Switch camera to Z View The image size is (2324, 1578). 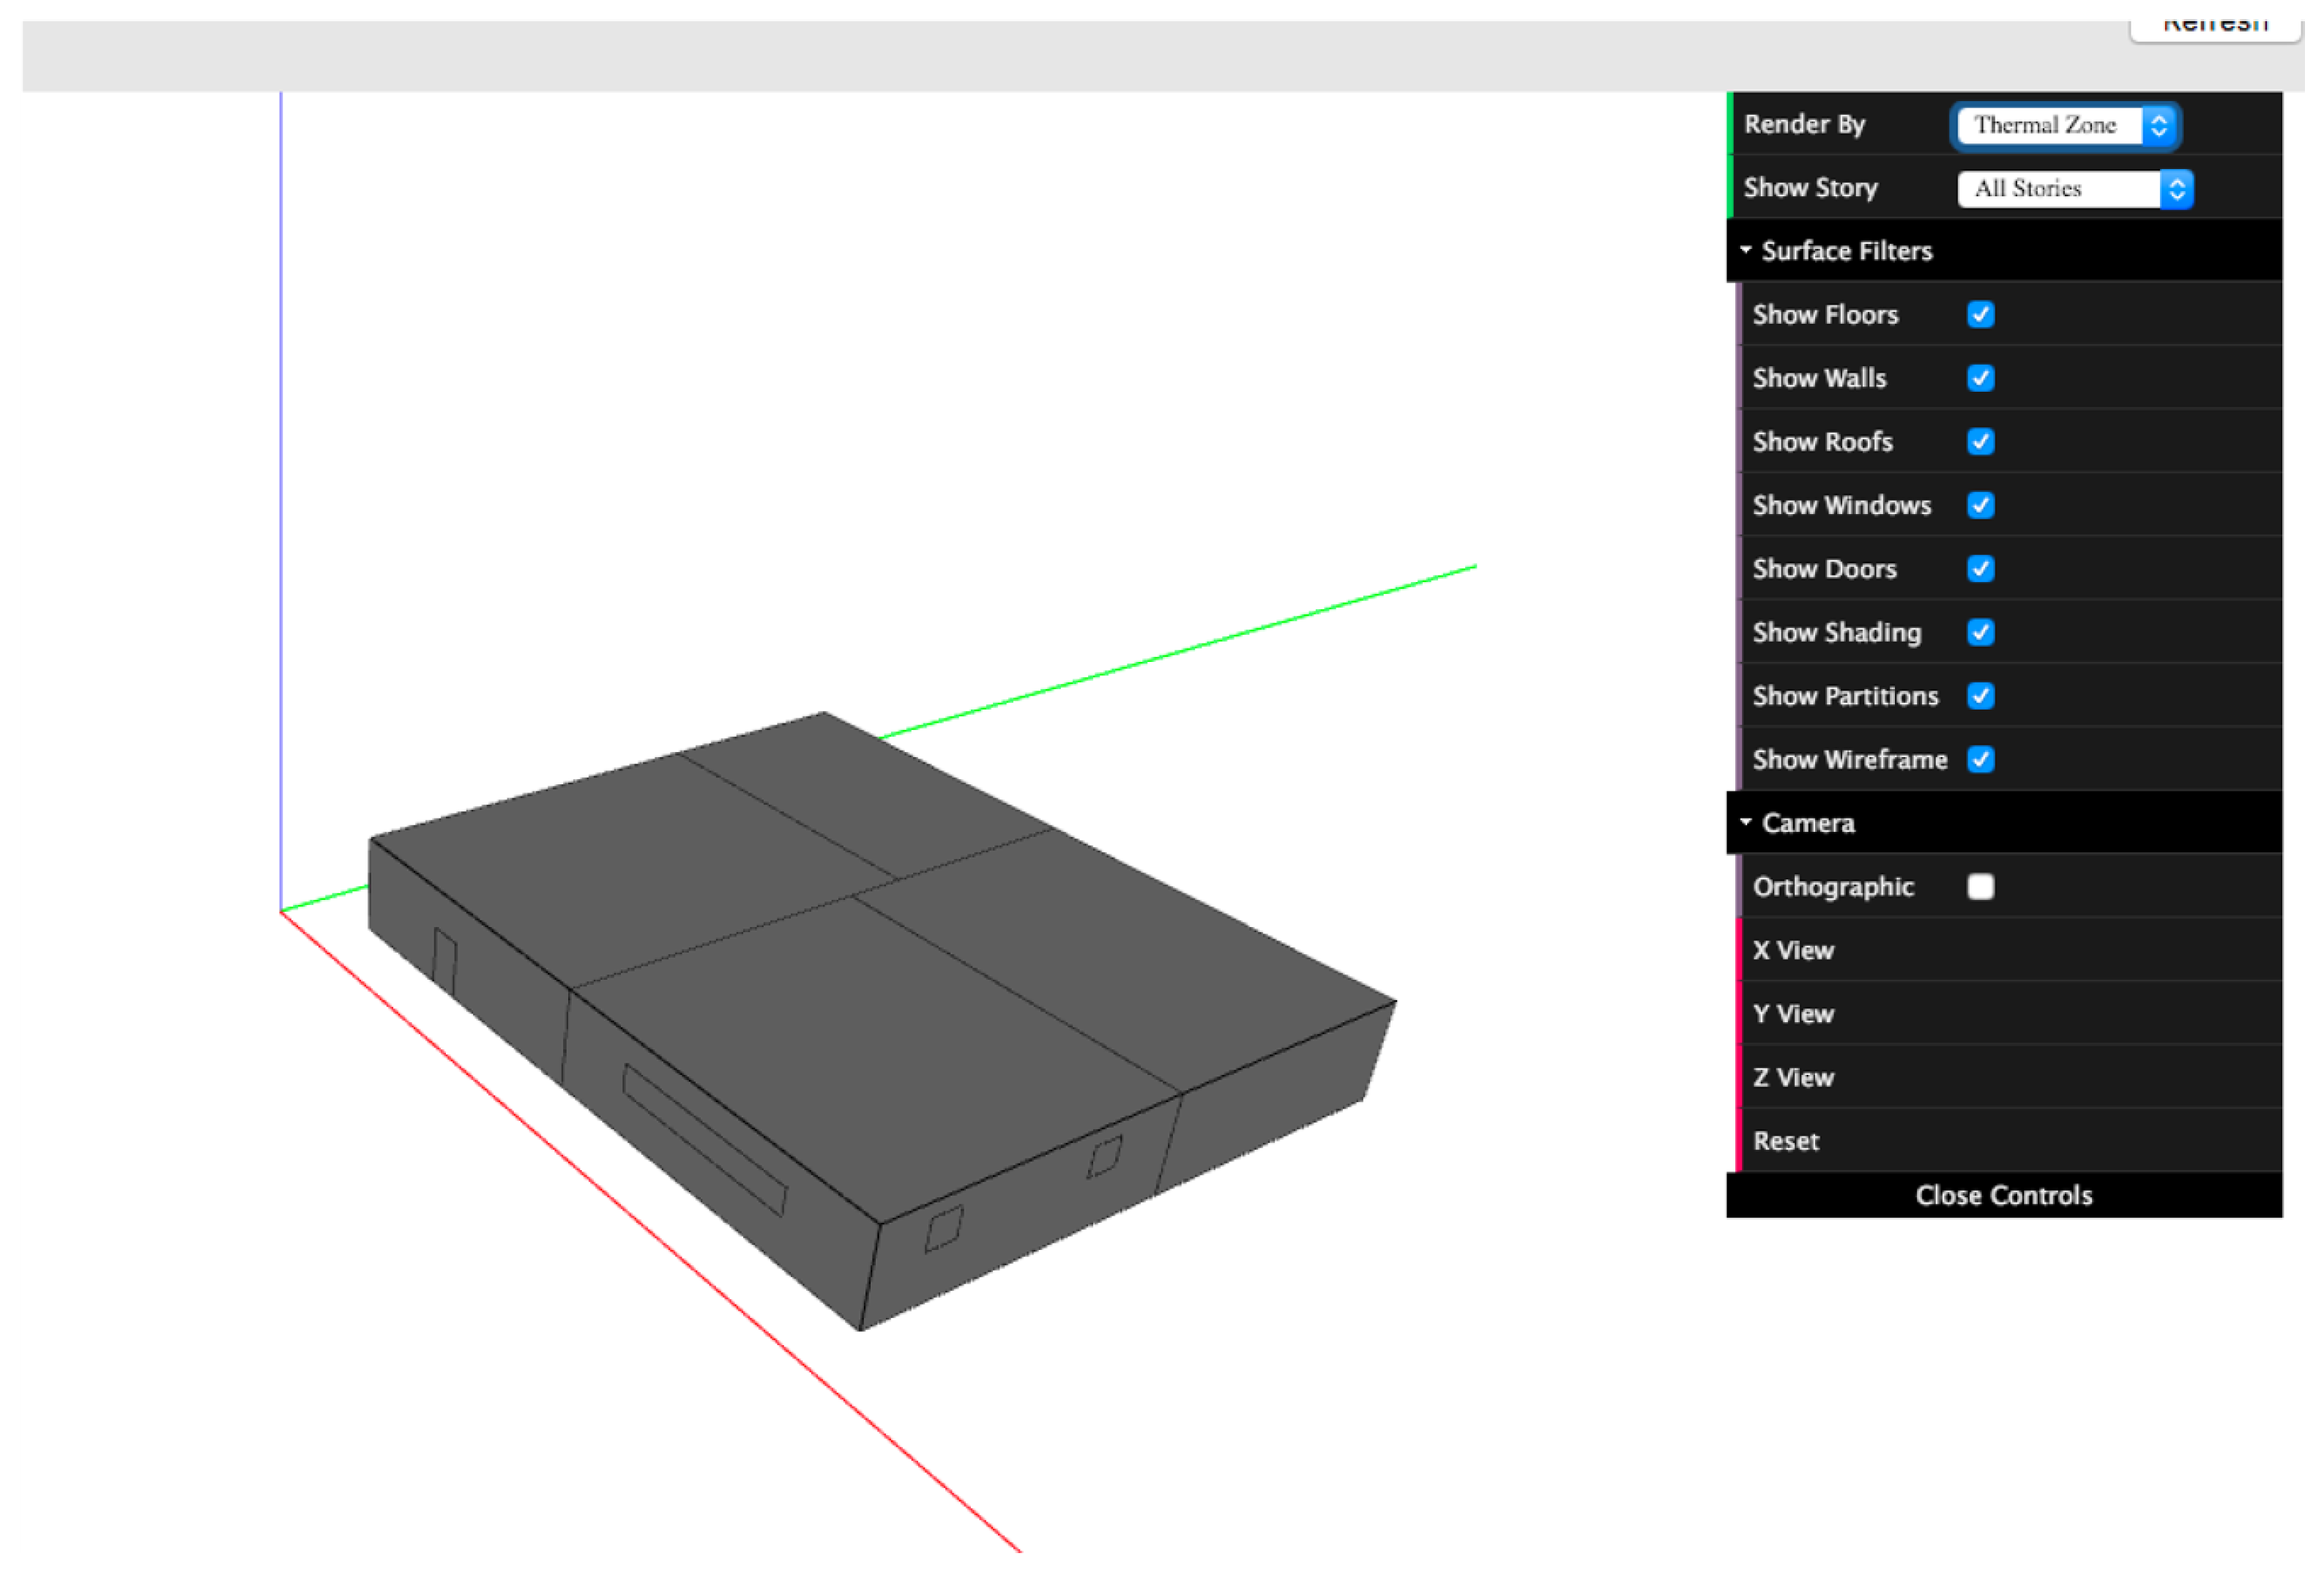[x=1793, y=1078]
